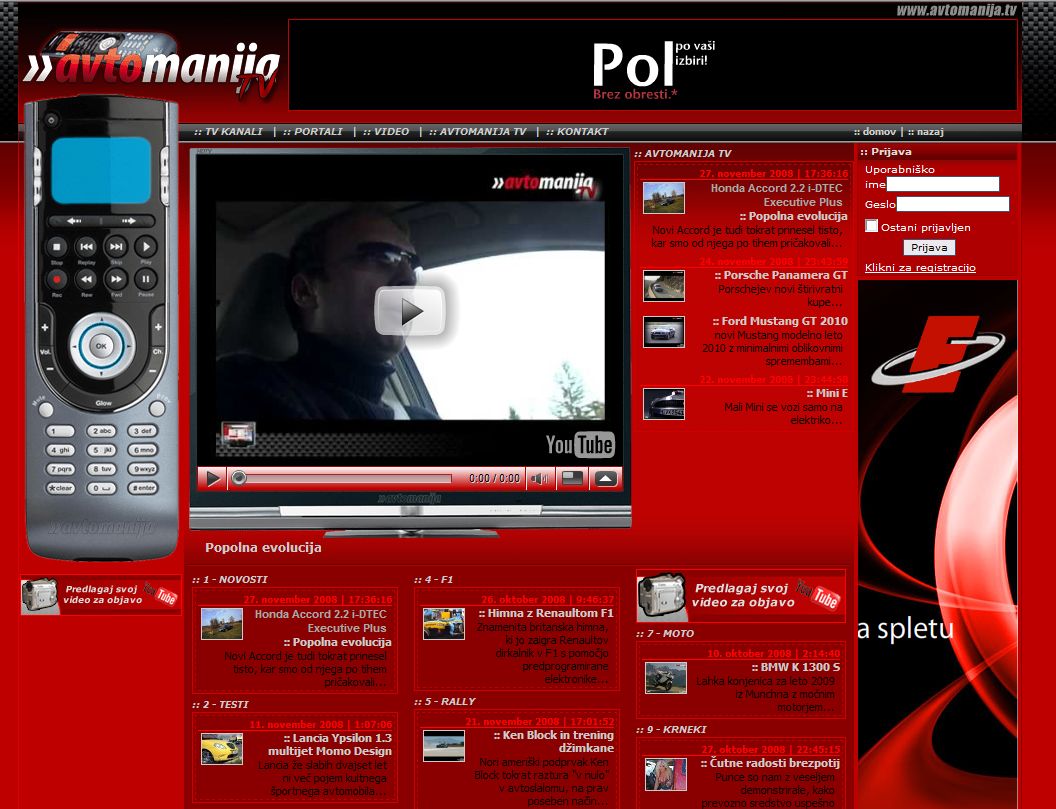
Task: Click the Rew rewind button on the remote
Action: pyautogui.click(x=86, y=279)
